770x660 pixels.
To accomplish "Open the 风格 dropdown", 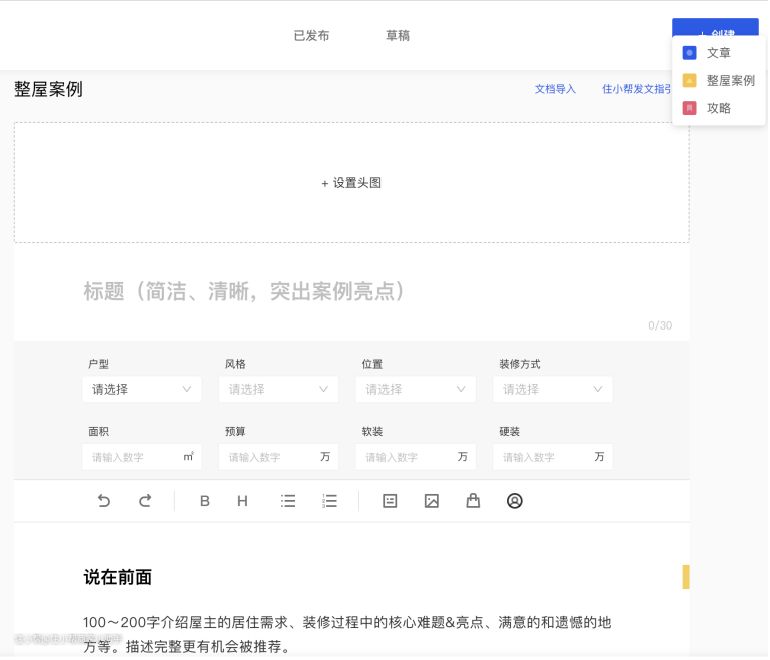I will tap(278, 390).
